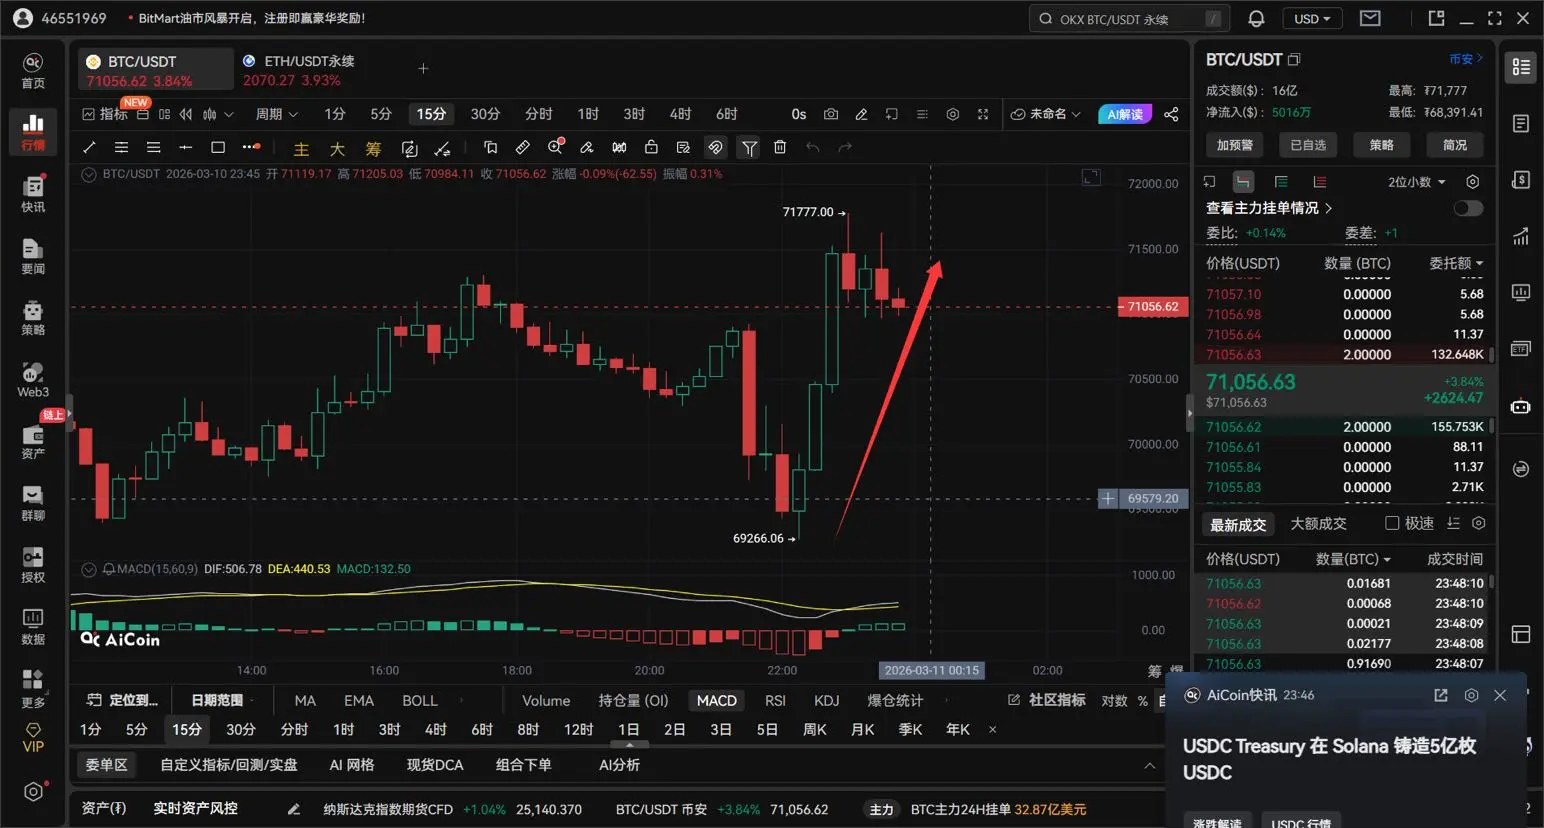Select the horizontal line drawing tool
Viewport: 1544px width, 828px height.
[x=186, y=147]
